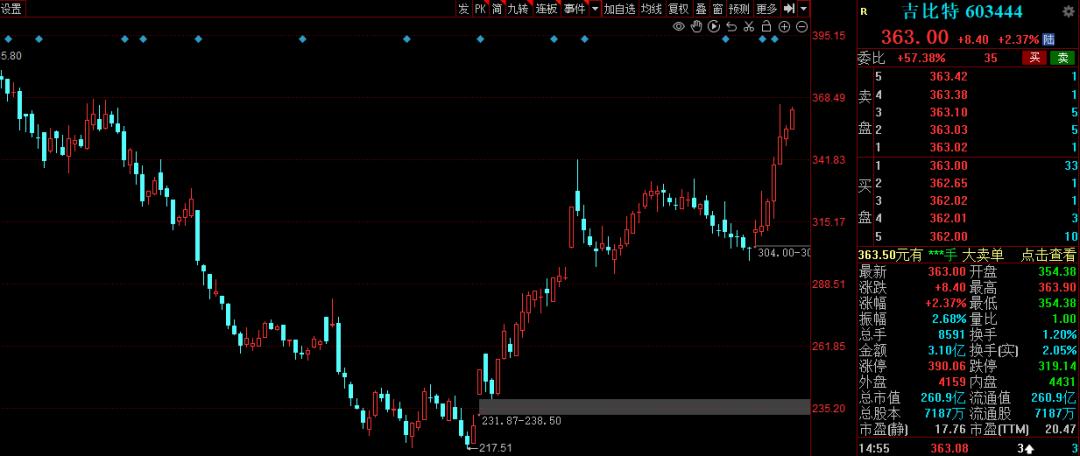Click the undo arrow icon

[731, 27]
